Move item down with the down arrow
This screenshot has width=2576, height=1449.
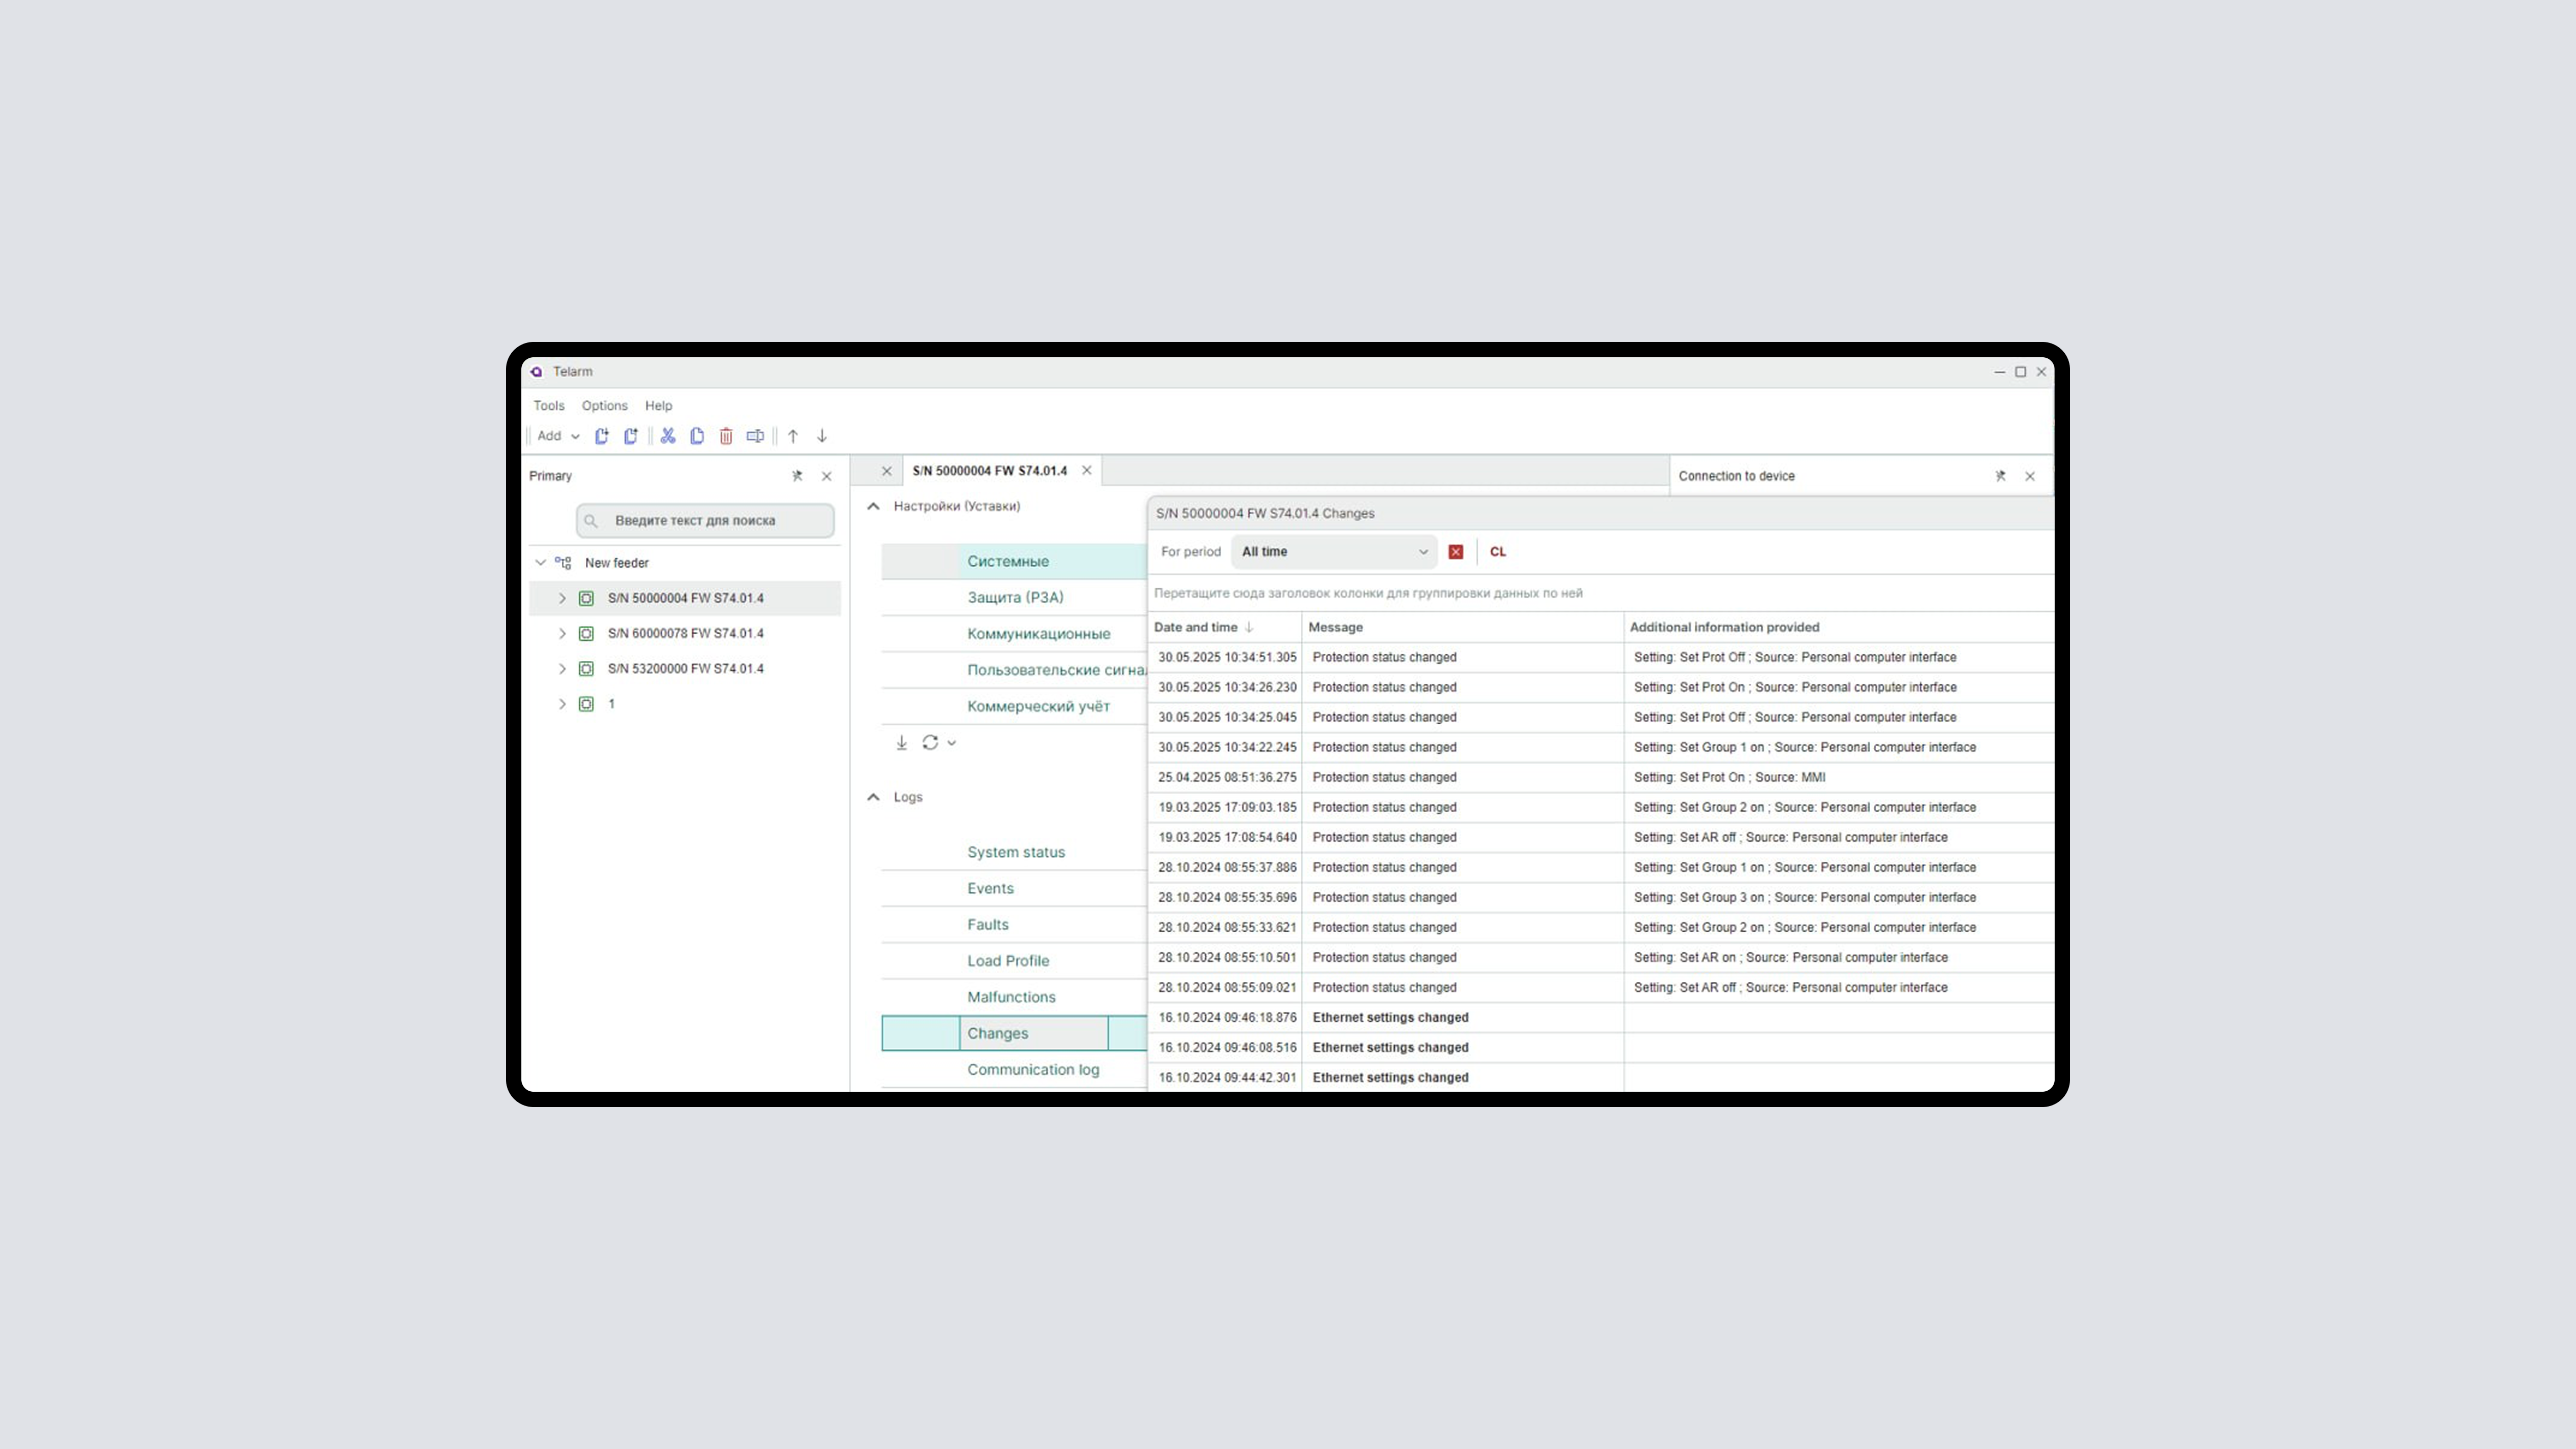coord(822,436)
